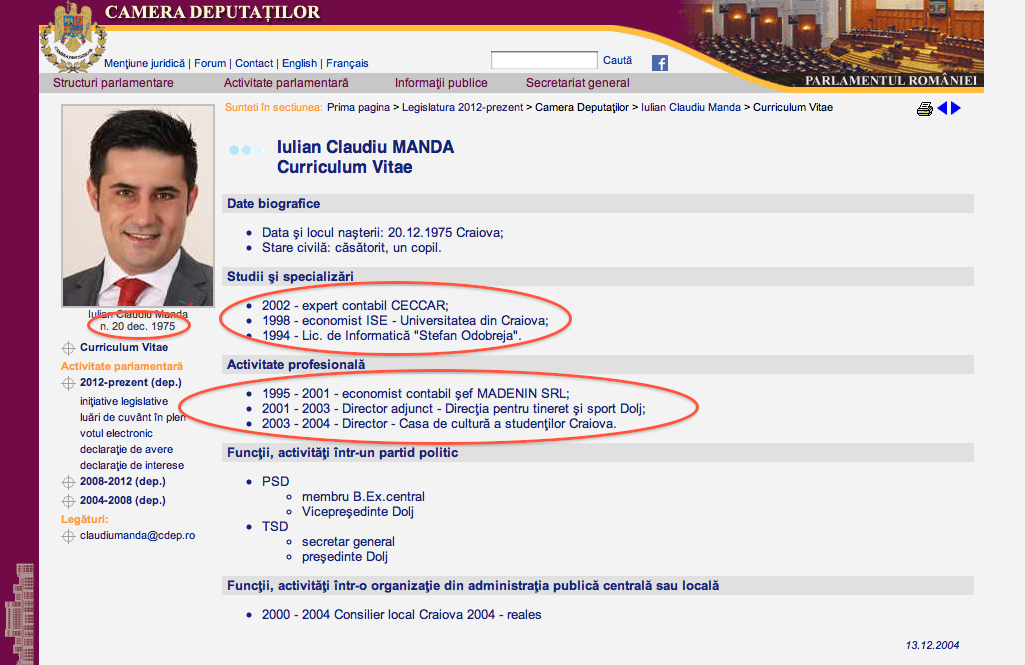
Task: Open Informaţii publice menu
Action: click(x=441, y=83)
